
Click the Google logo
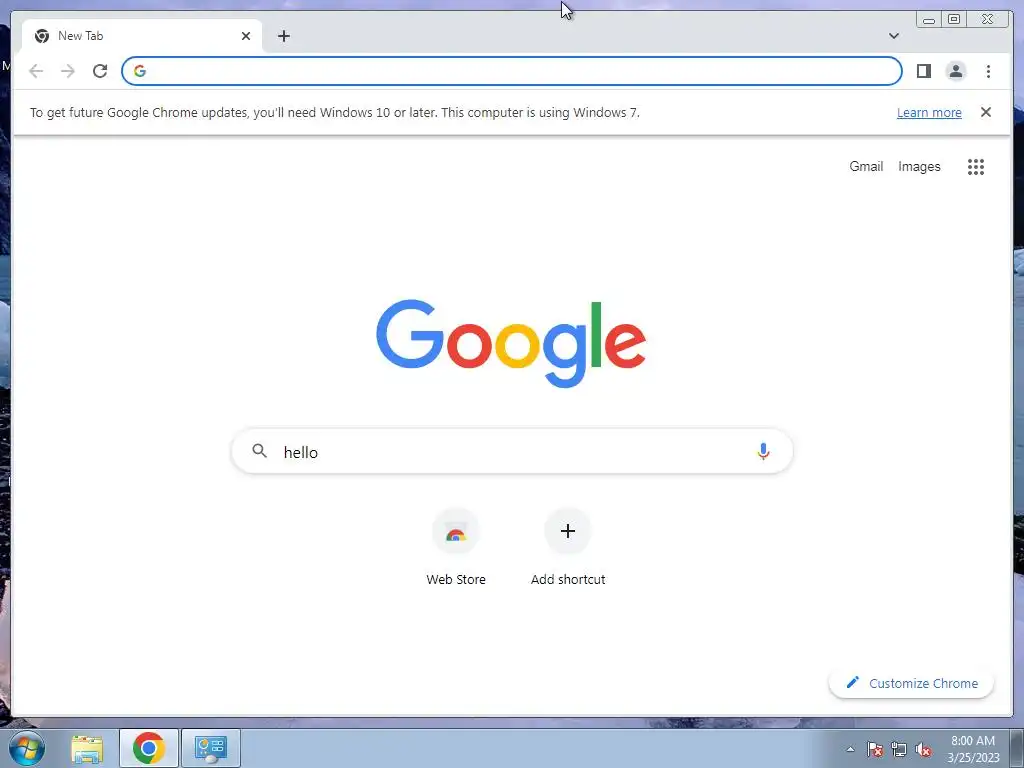click(511, 343)
